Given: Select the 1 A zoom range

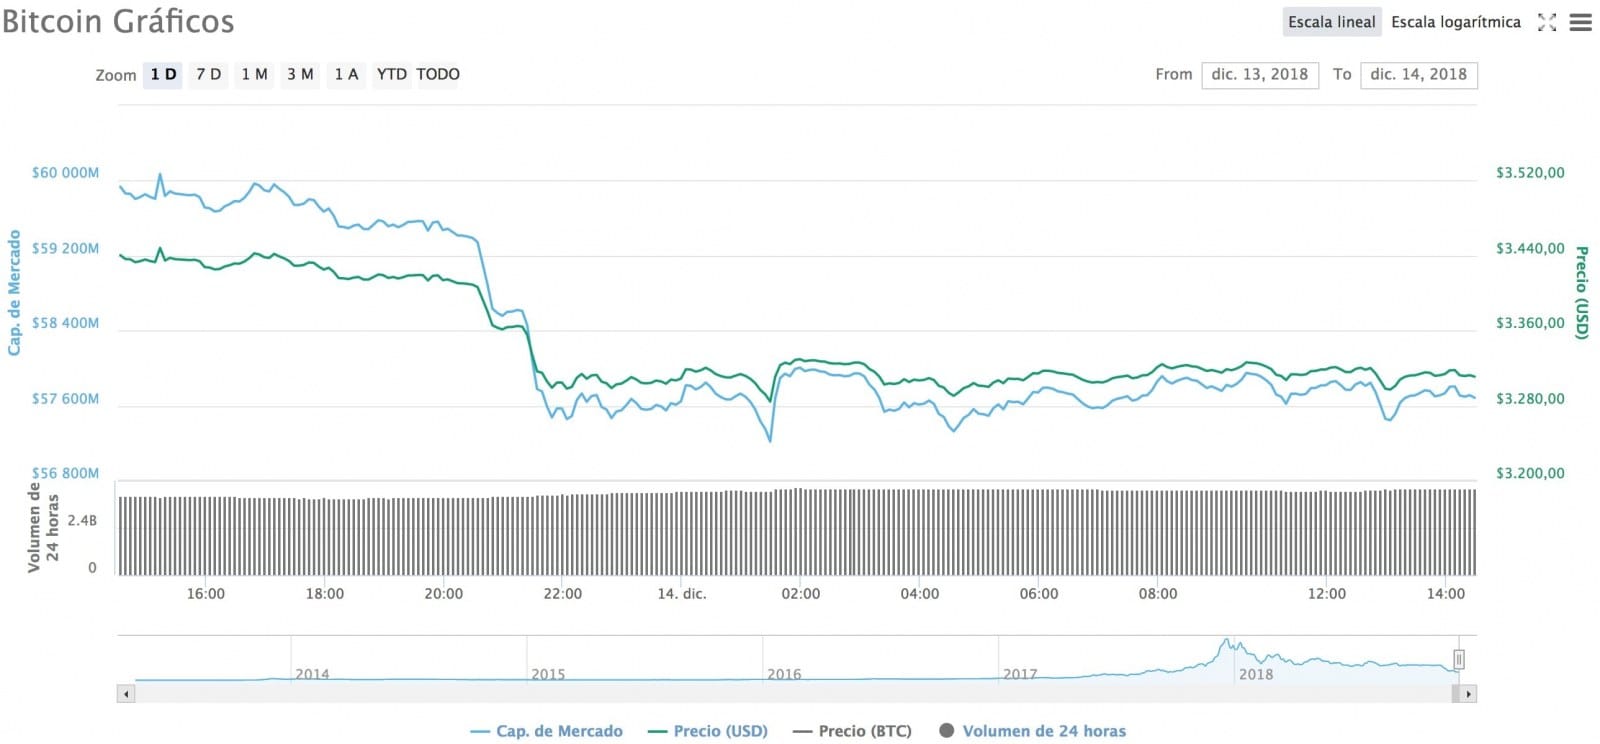Looking at the screenshot, I should point(346,75).
